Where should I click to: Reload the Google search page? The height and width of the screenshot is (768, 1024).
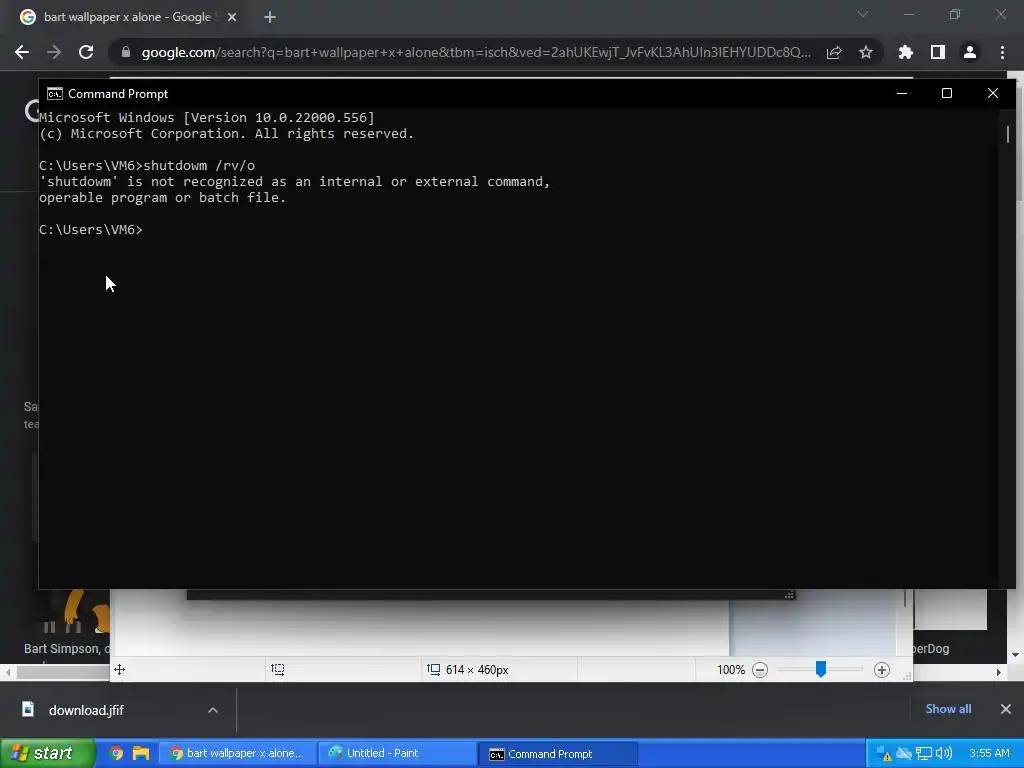click(86, 52)
